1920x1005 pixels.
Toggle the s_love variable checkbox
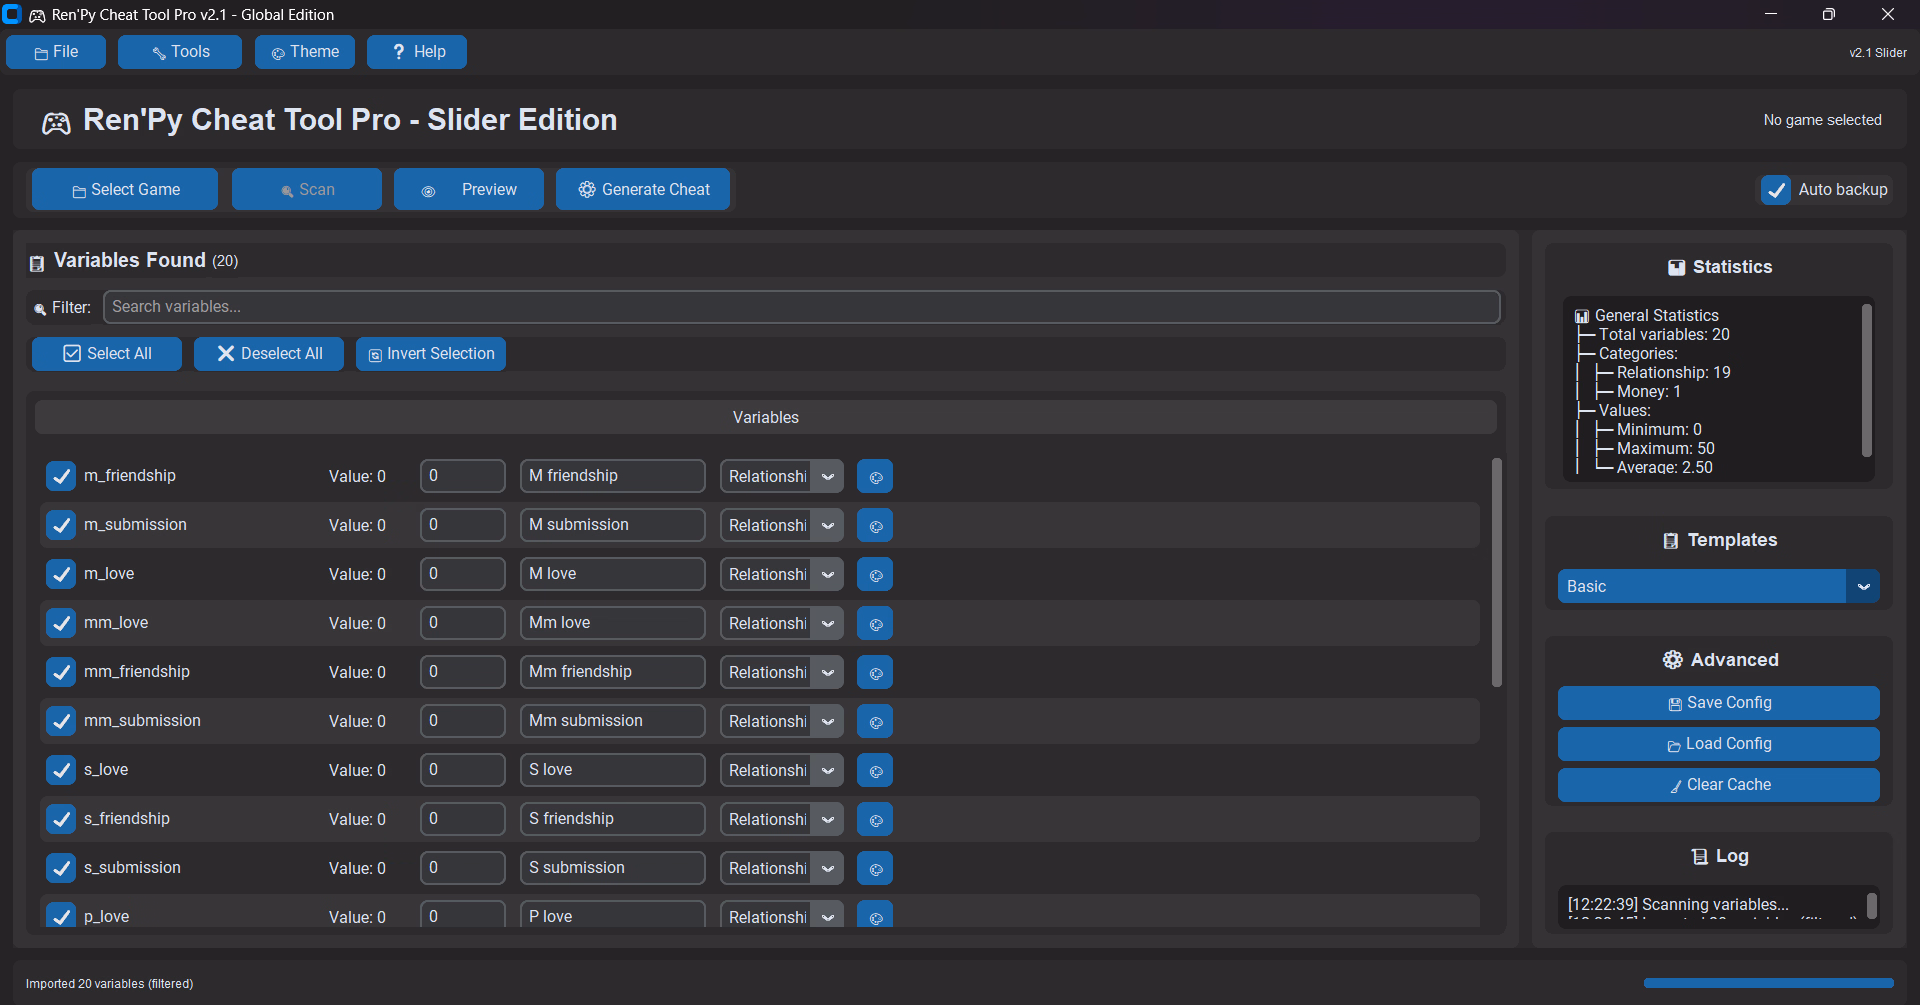pos(61,770)
